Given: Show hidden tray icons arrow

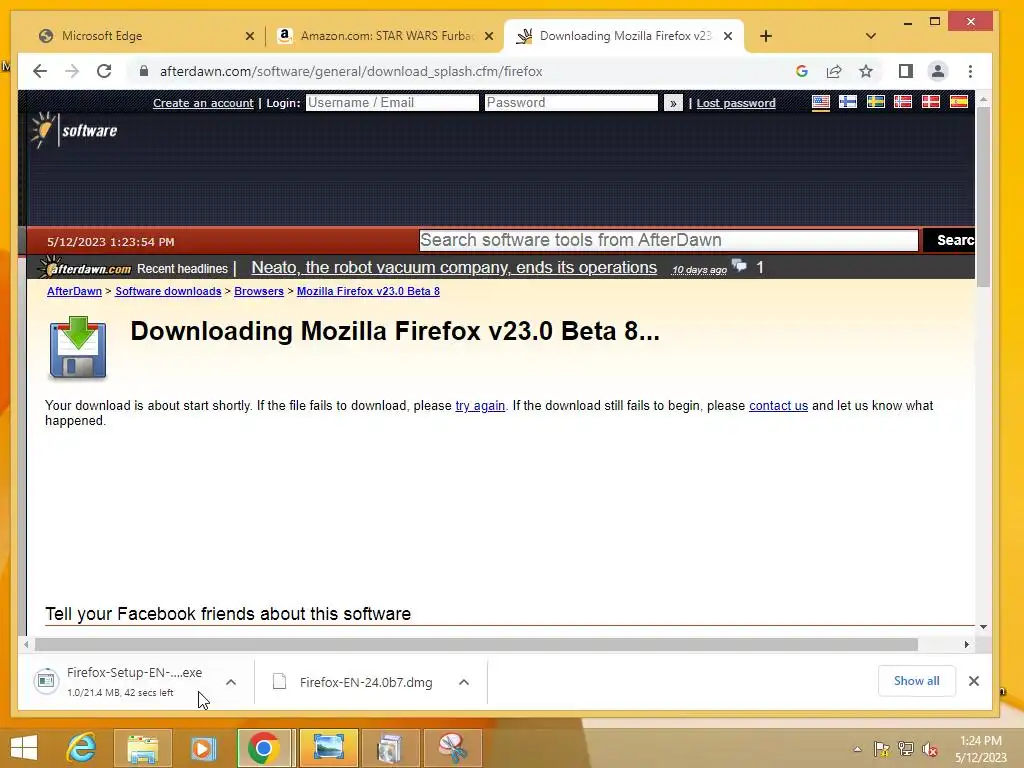Looking at the screenshot, I should click(x=857, y=749).
